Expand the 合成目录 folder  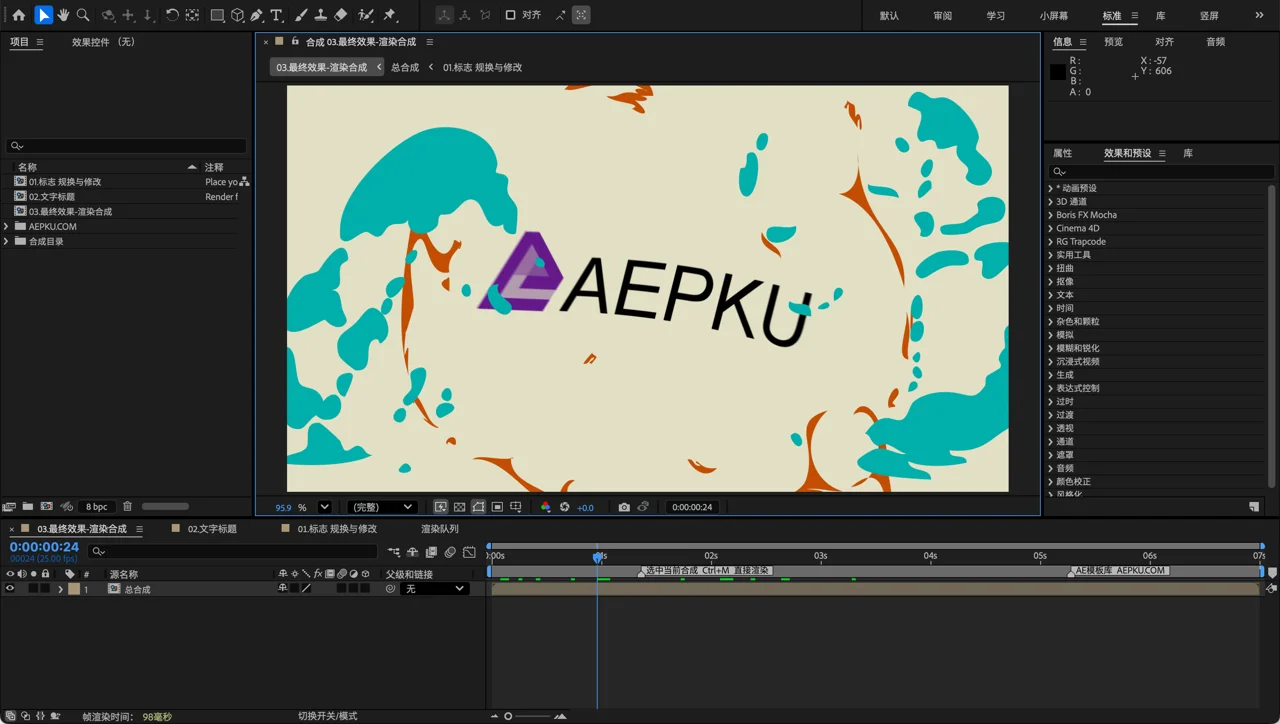coord(7,241)
